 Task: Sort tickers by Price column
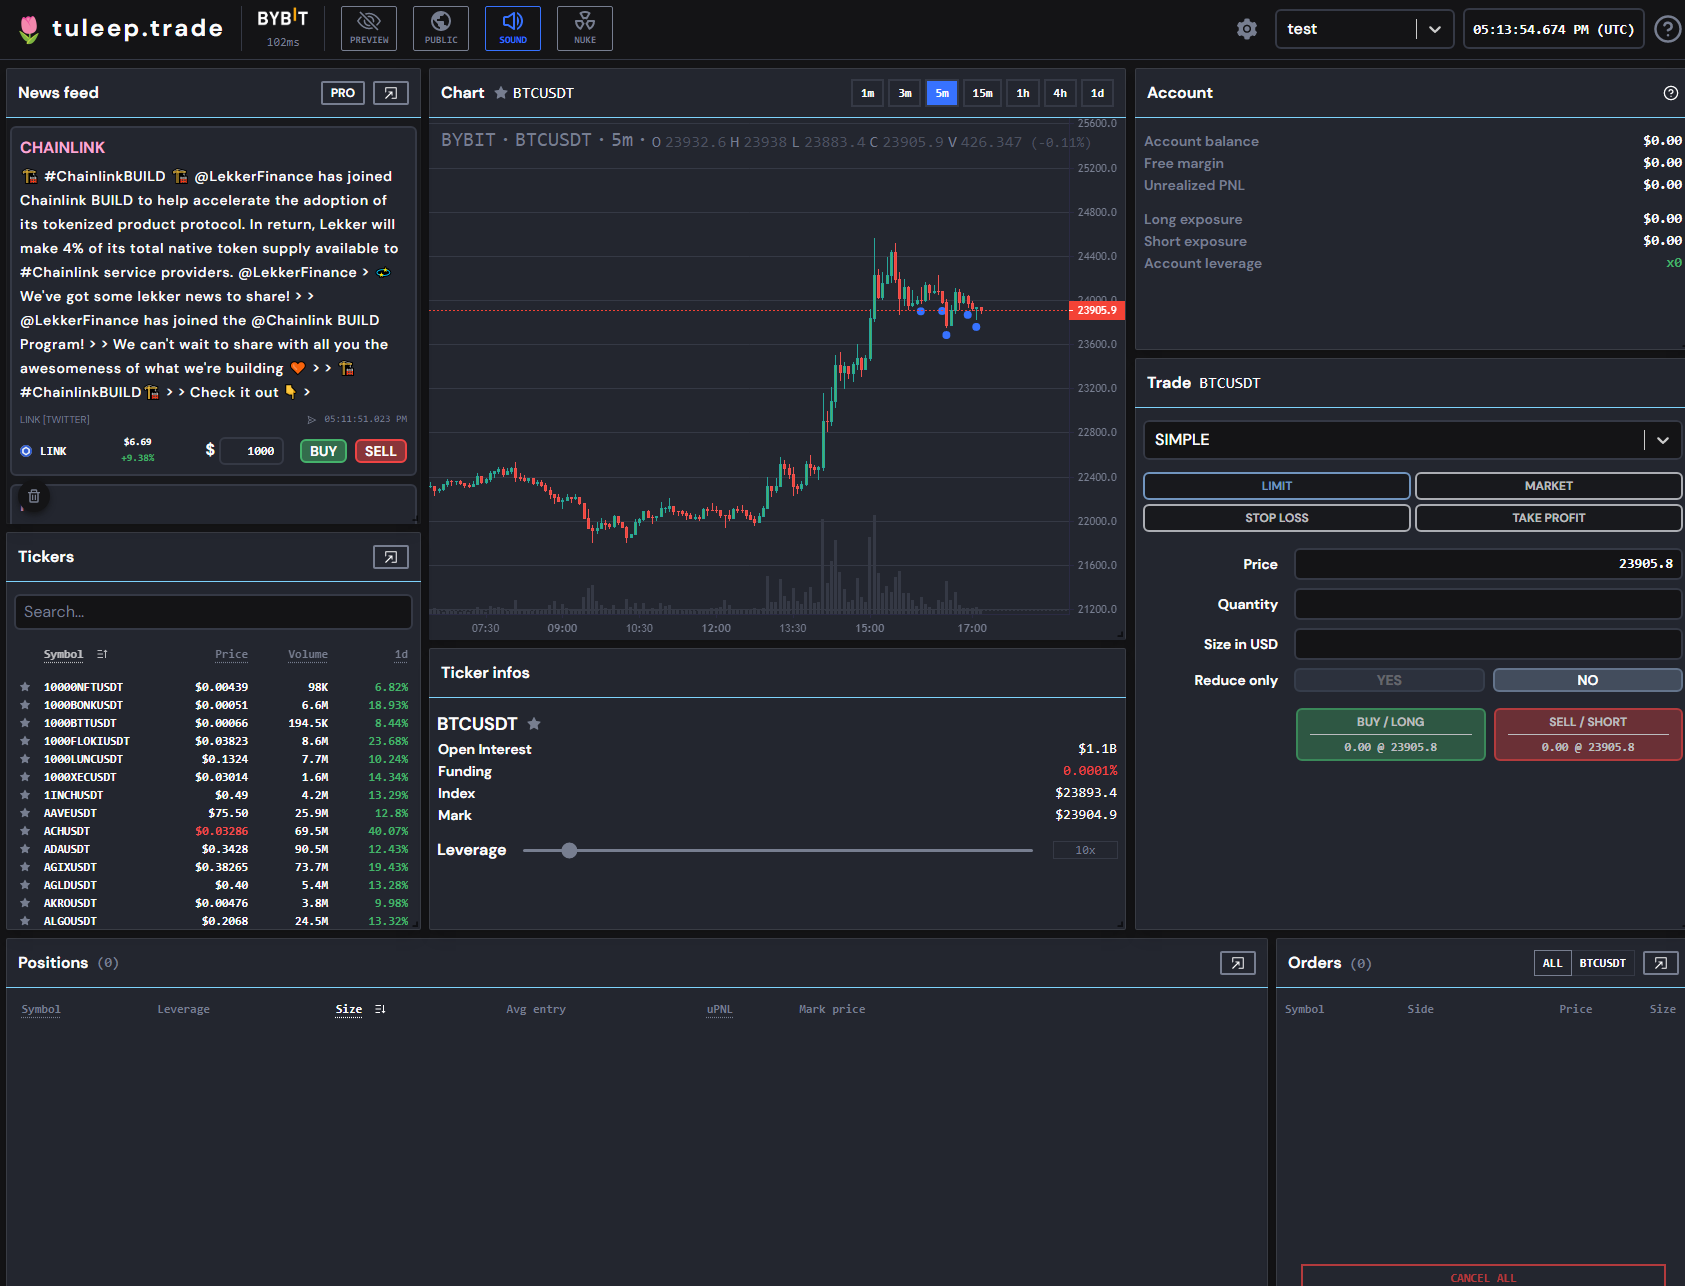point(231,654)
